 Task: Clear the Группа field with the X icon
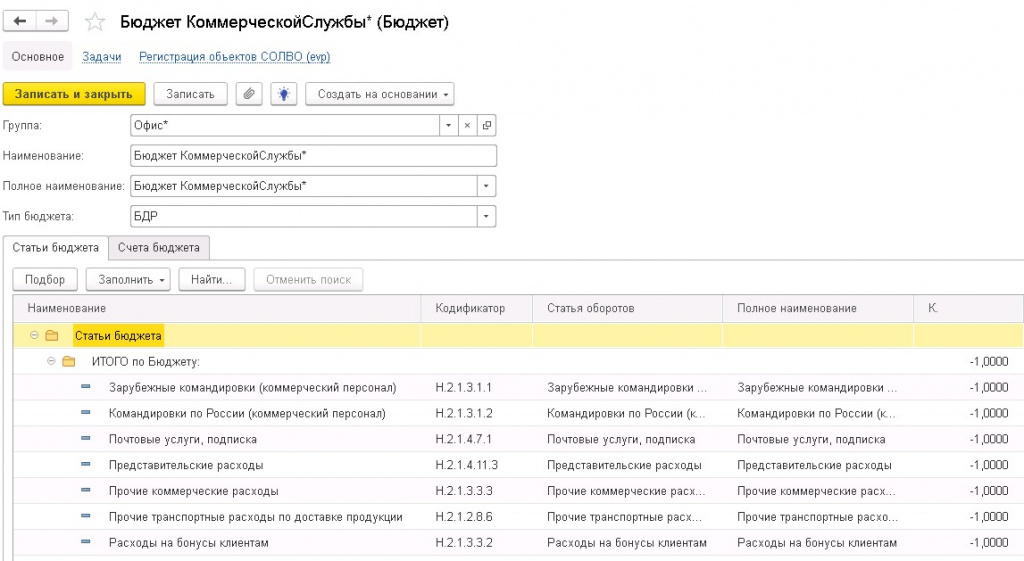(467, 125)
